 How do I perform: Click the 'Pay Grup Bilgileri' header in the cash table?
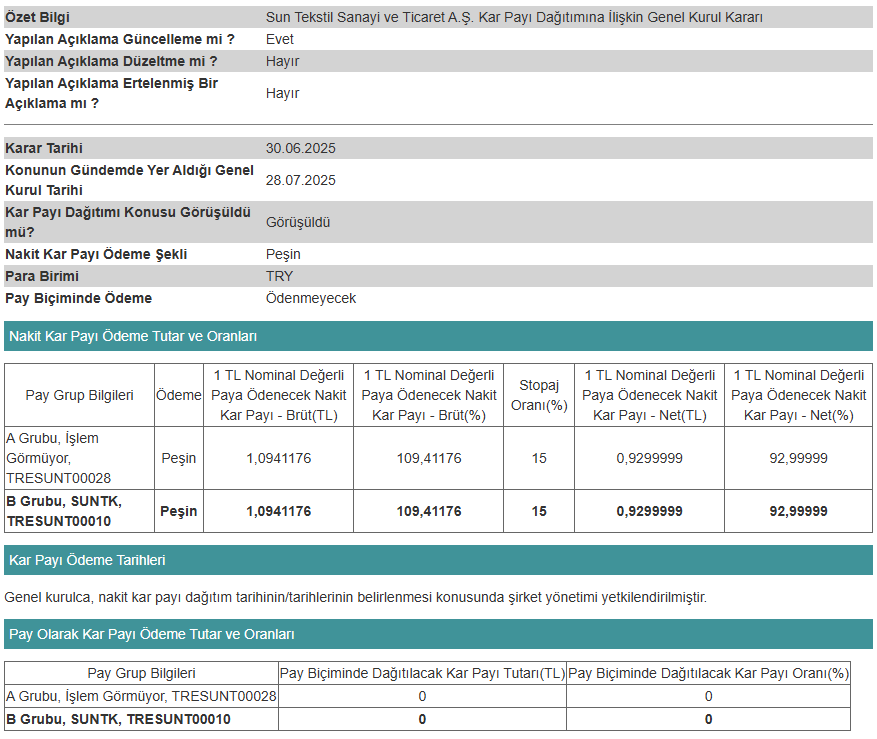(79, 396)
